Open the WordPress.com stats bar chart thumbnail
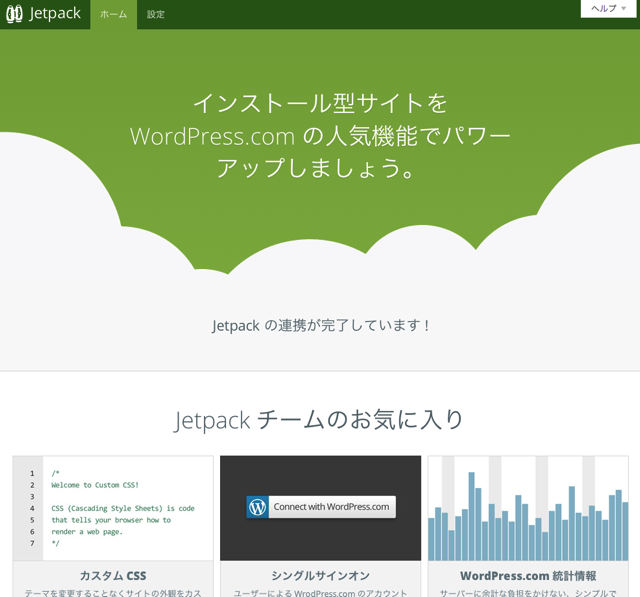 [x=528, y=508]
